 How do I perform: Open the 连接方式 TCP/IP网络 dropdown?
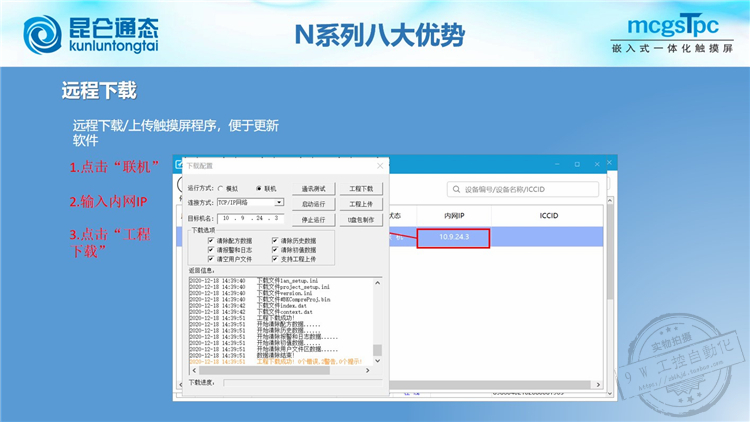pos(279,202)
